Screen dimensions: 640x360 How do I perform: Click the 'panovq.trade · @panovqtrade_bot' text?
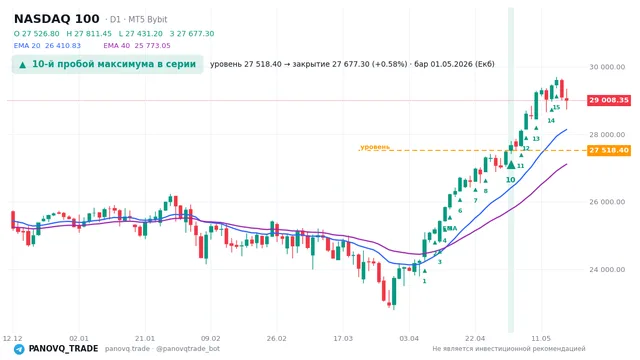(162, 349)
